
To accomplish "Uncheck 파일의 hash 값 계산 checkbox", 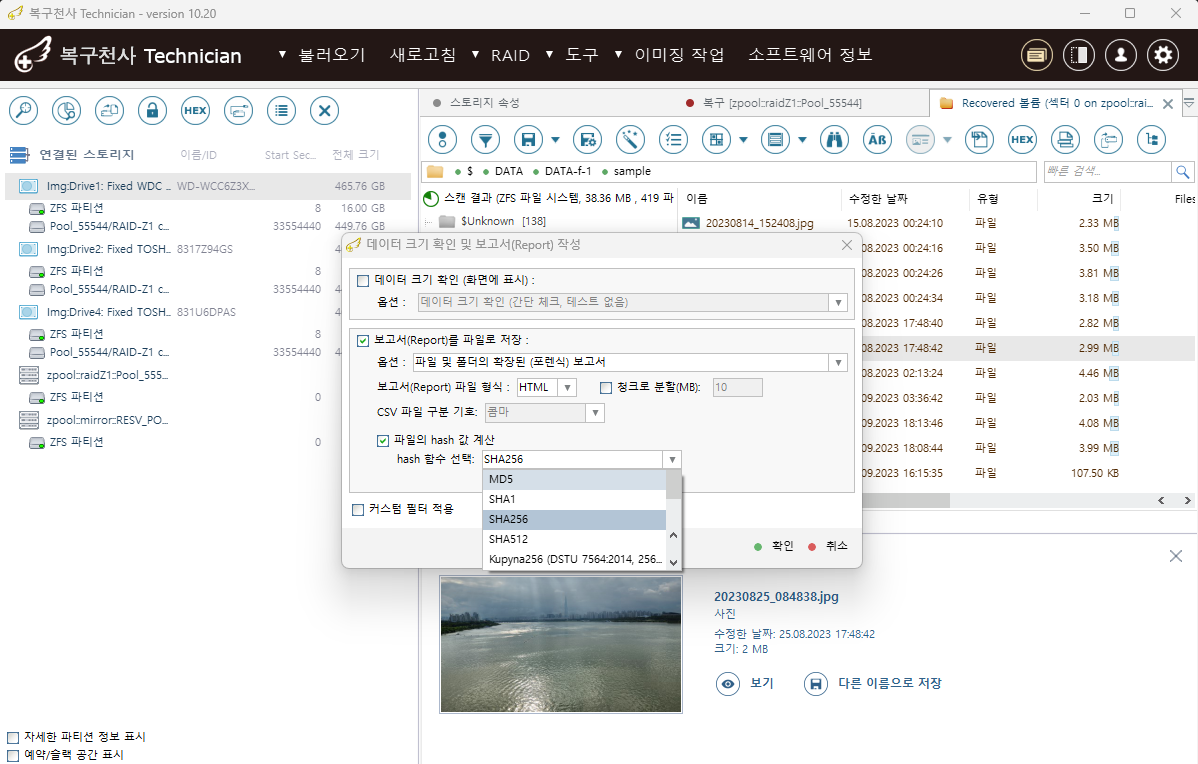I will tap(383, 440).
